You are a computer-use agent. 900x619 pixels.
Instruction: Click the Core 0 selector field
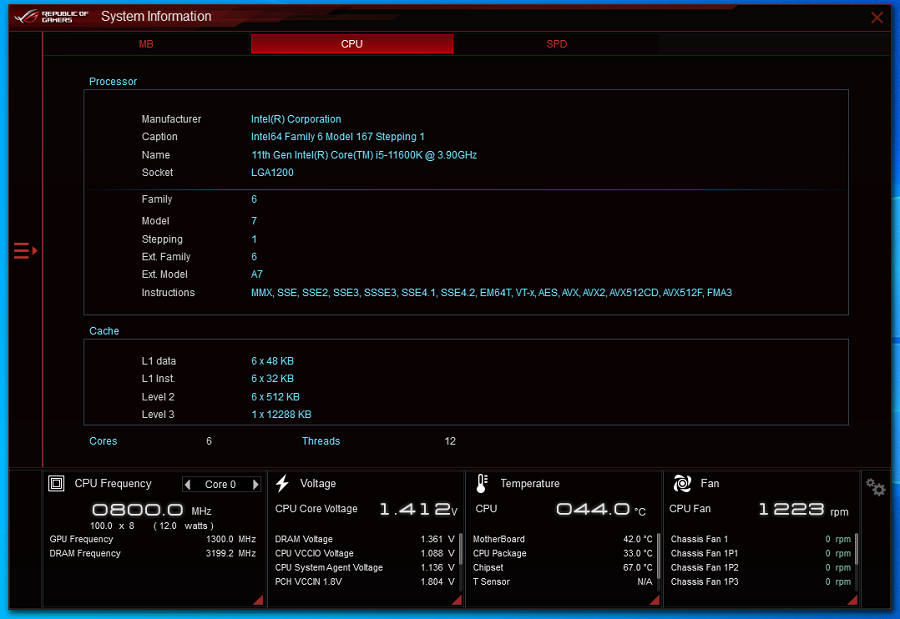click(x=220, y=484)
